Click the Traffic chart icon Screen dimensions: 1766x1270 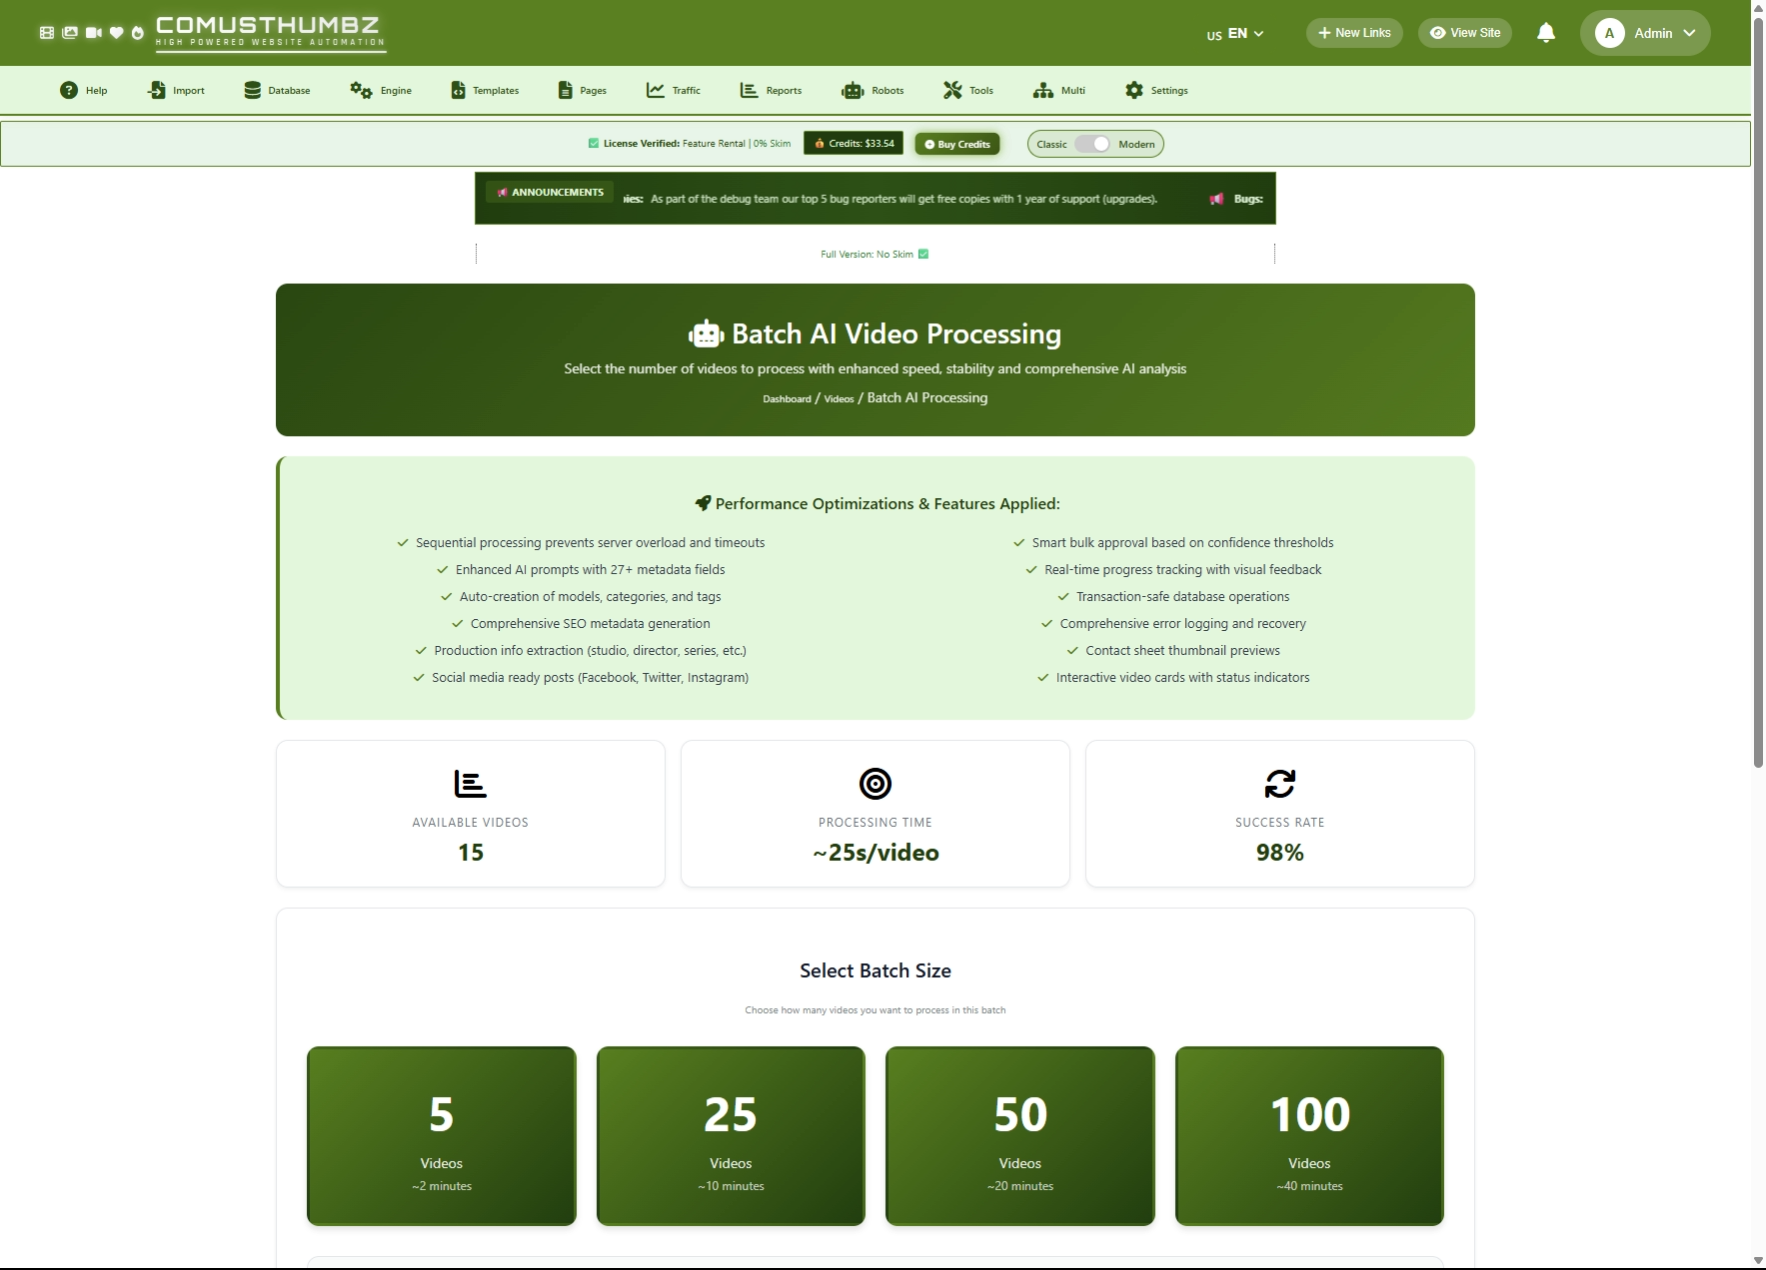(x=655, y=91)
